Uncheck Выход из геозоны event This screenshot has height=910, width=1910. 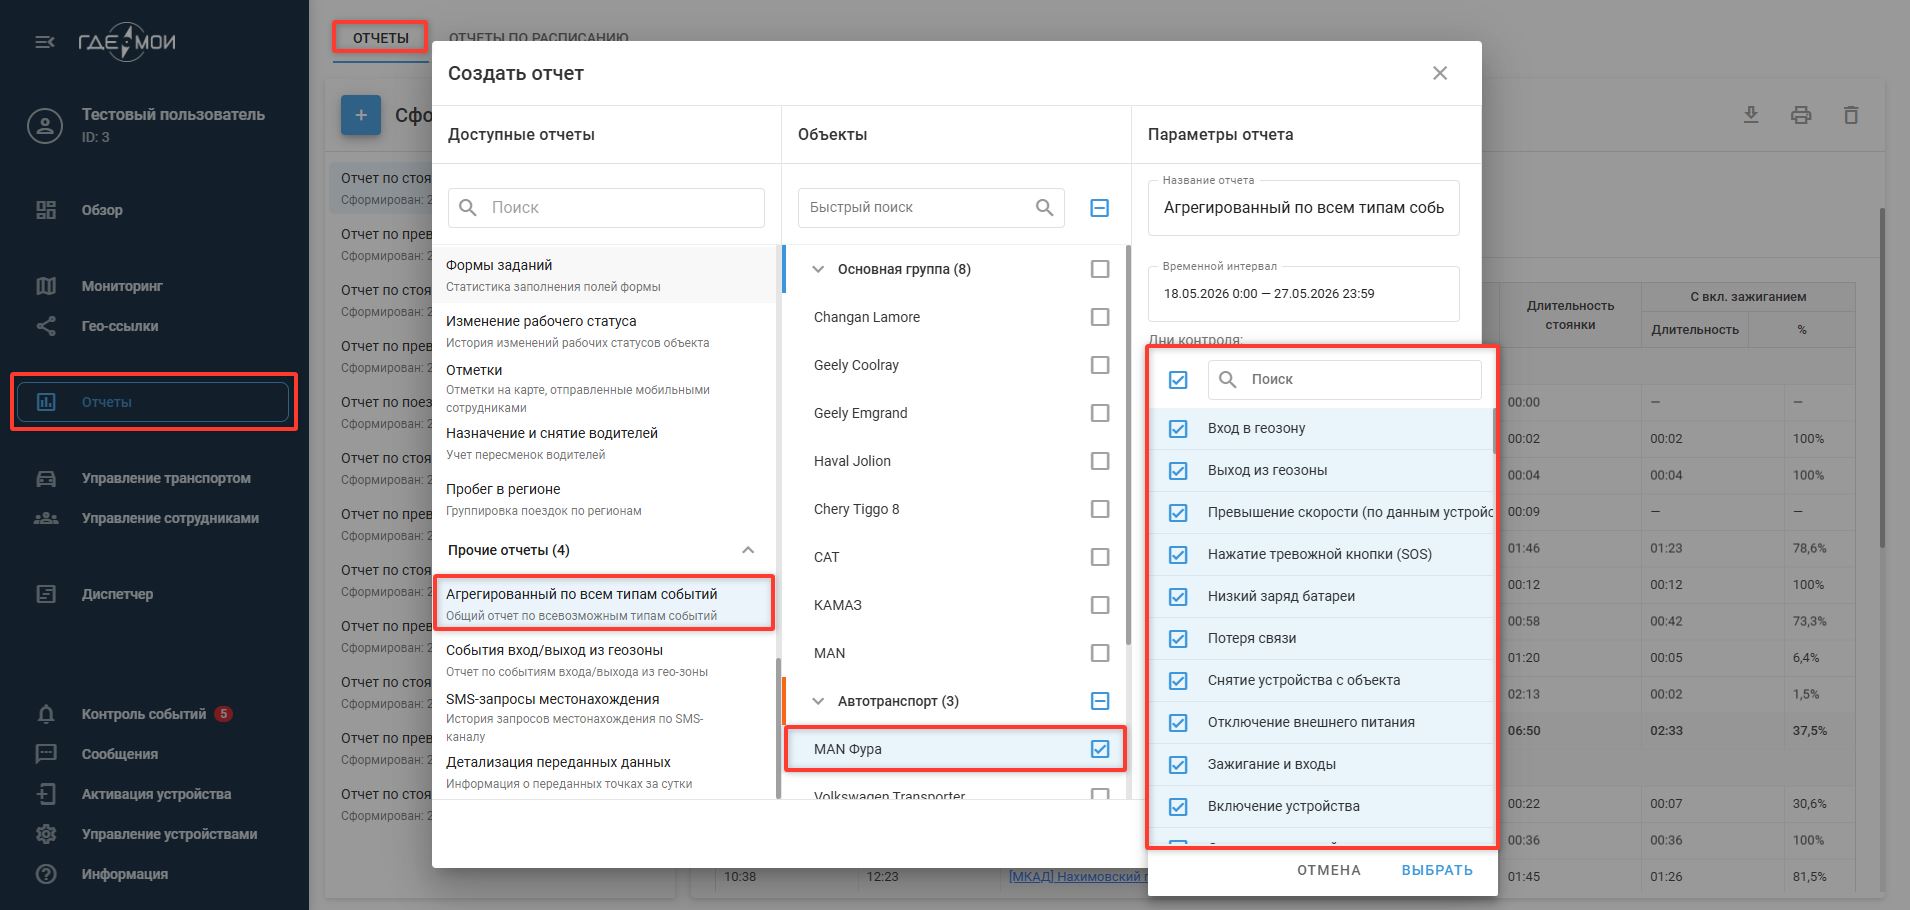pos(1178,471)
